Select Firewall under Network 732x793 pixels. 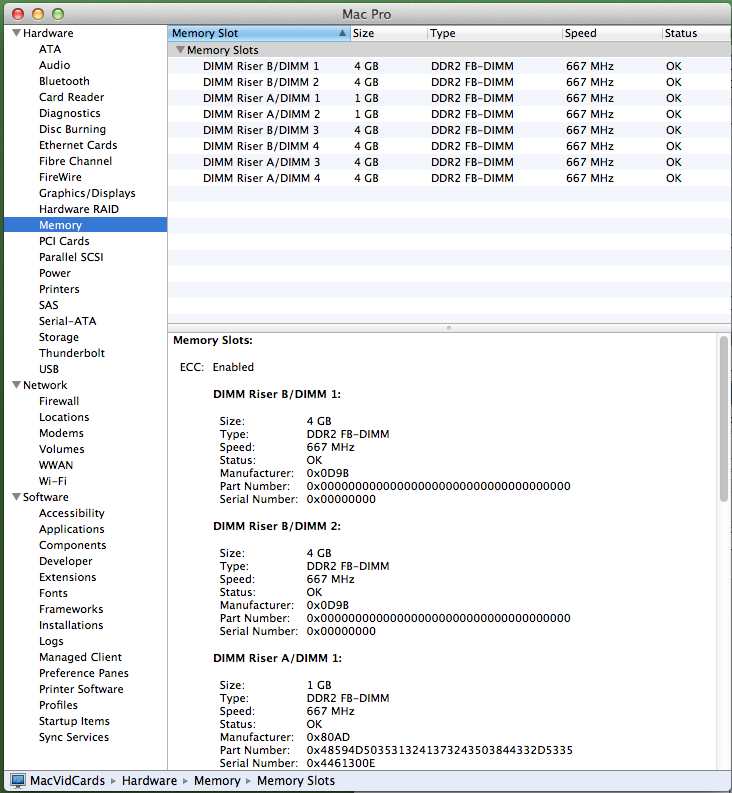click(x=59, y=401)
